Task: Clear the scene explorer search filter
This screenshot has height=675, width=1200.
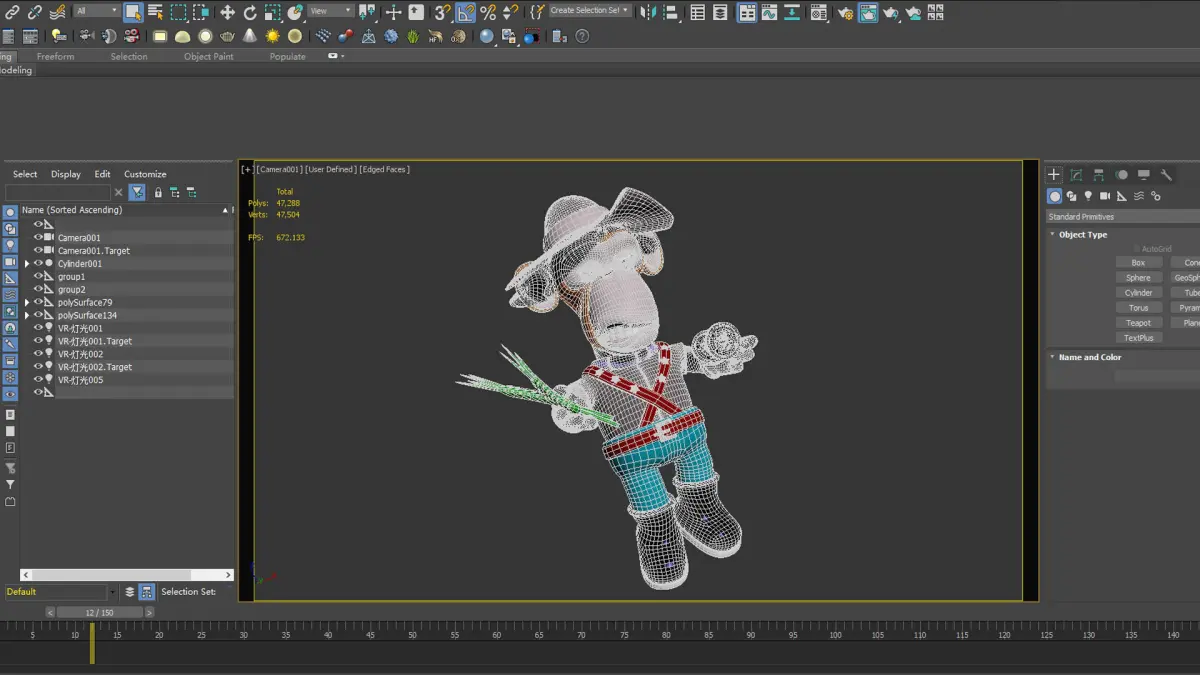Action: point(119,192)
